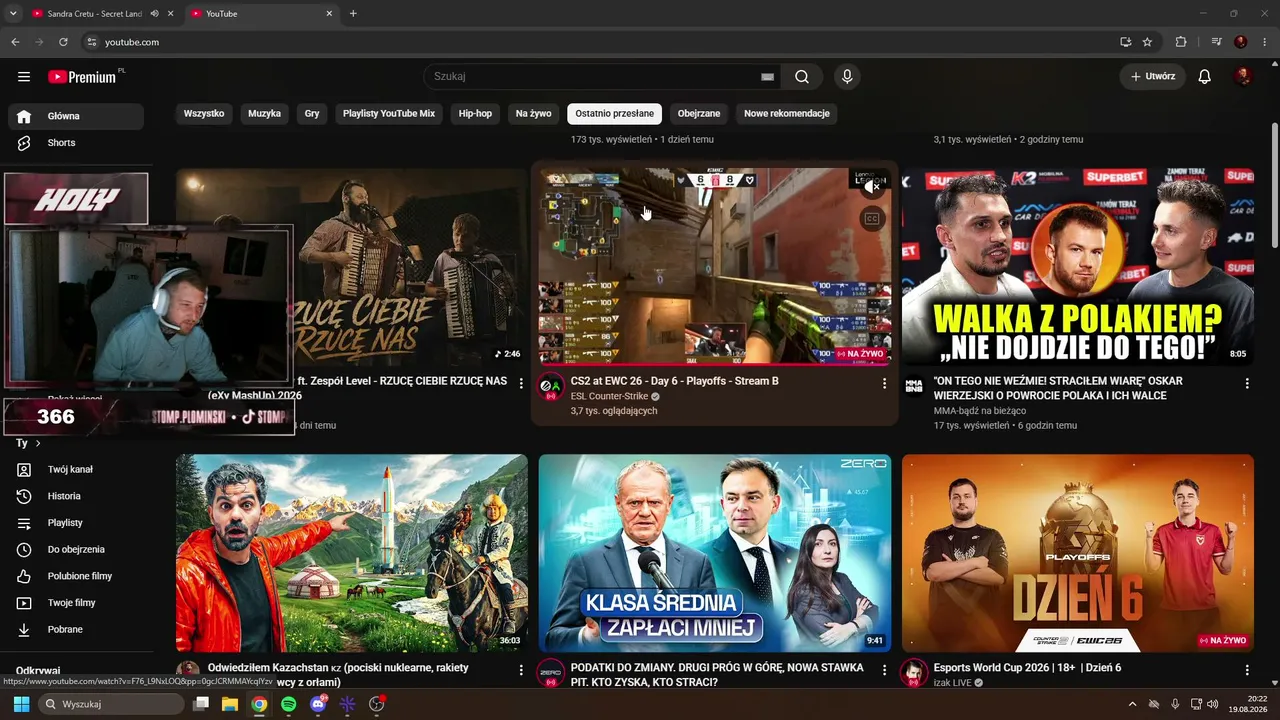1280x720 pixels.
Task: Open Twoje filmy in the sidebar
Action: tap(76, 603)
